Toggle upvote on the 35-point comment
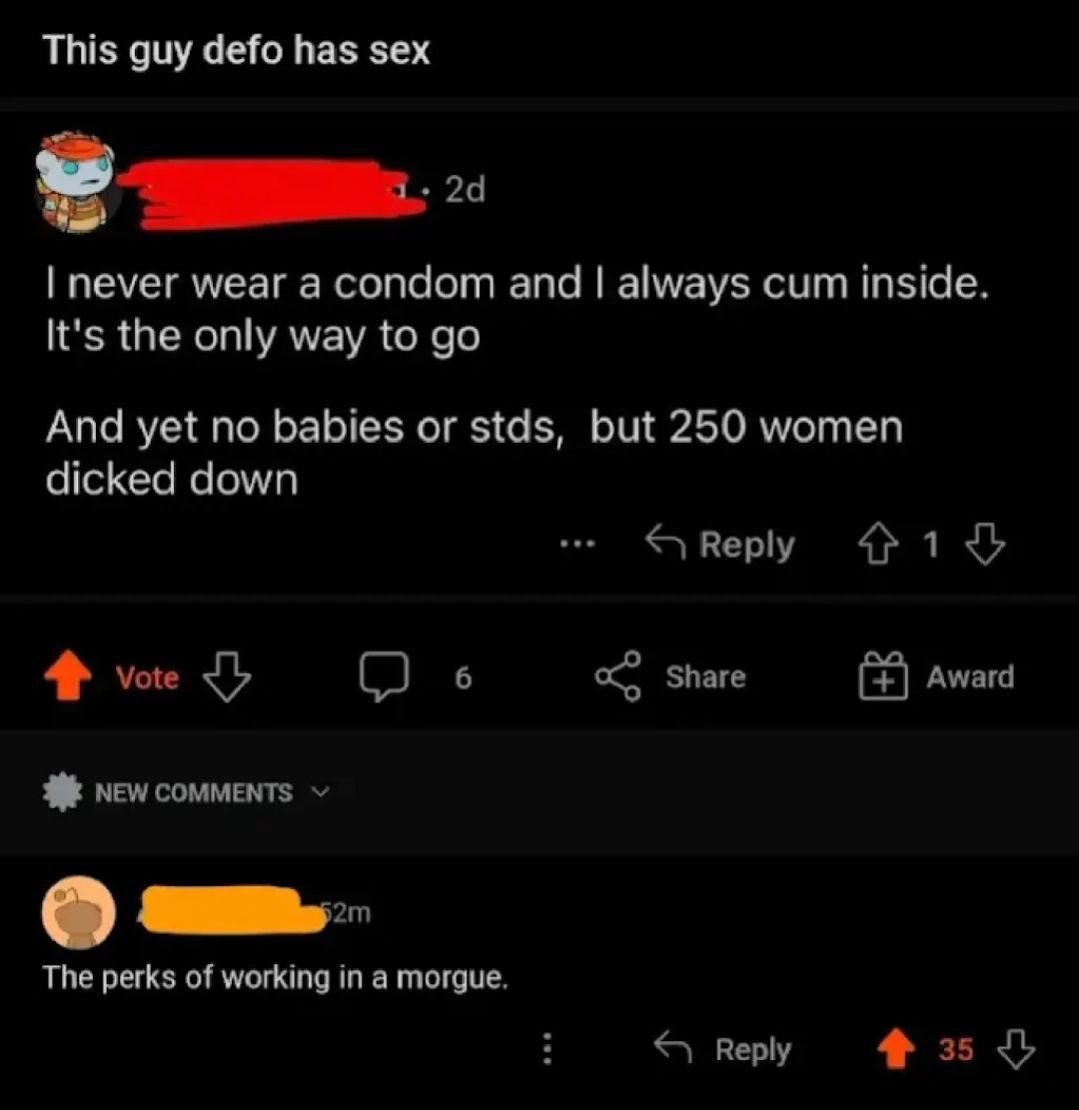Image resolution: width=1079 pixels, height=1110 pixels. (896, 1048)
